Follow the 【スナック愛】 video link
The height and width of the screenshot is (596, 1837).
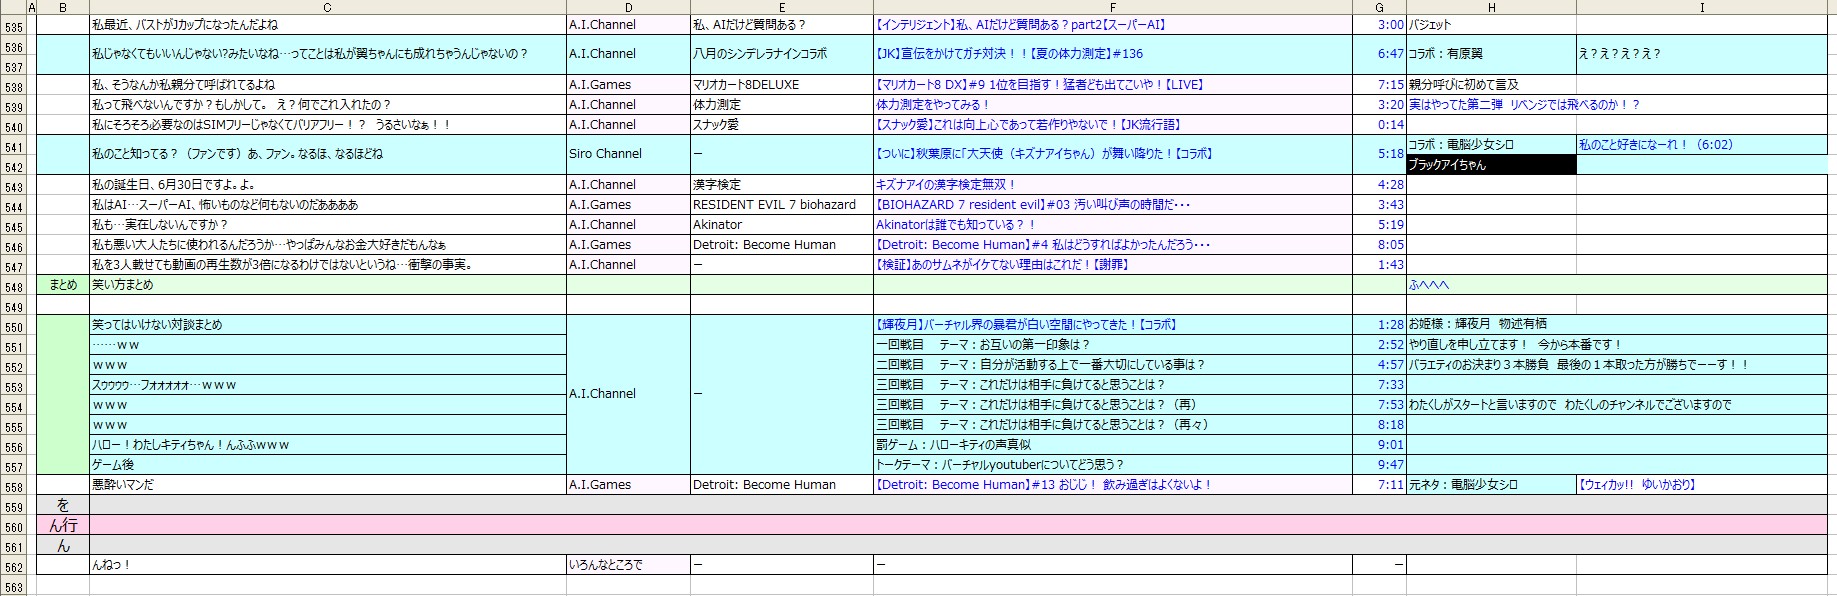coord(1028,125)
